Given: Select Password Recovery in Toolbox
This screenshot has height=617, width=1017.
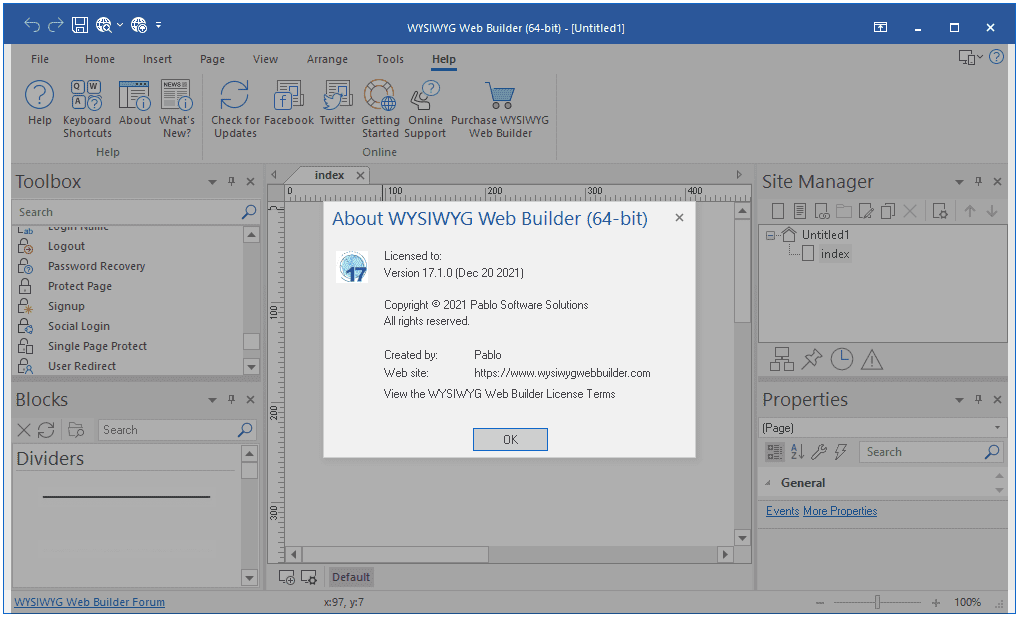Looking at the screenshot, I should pos(96,266).
